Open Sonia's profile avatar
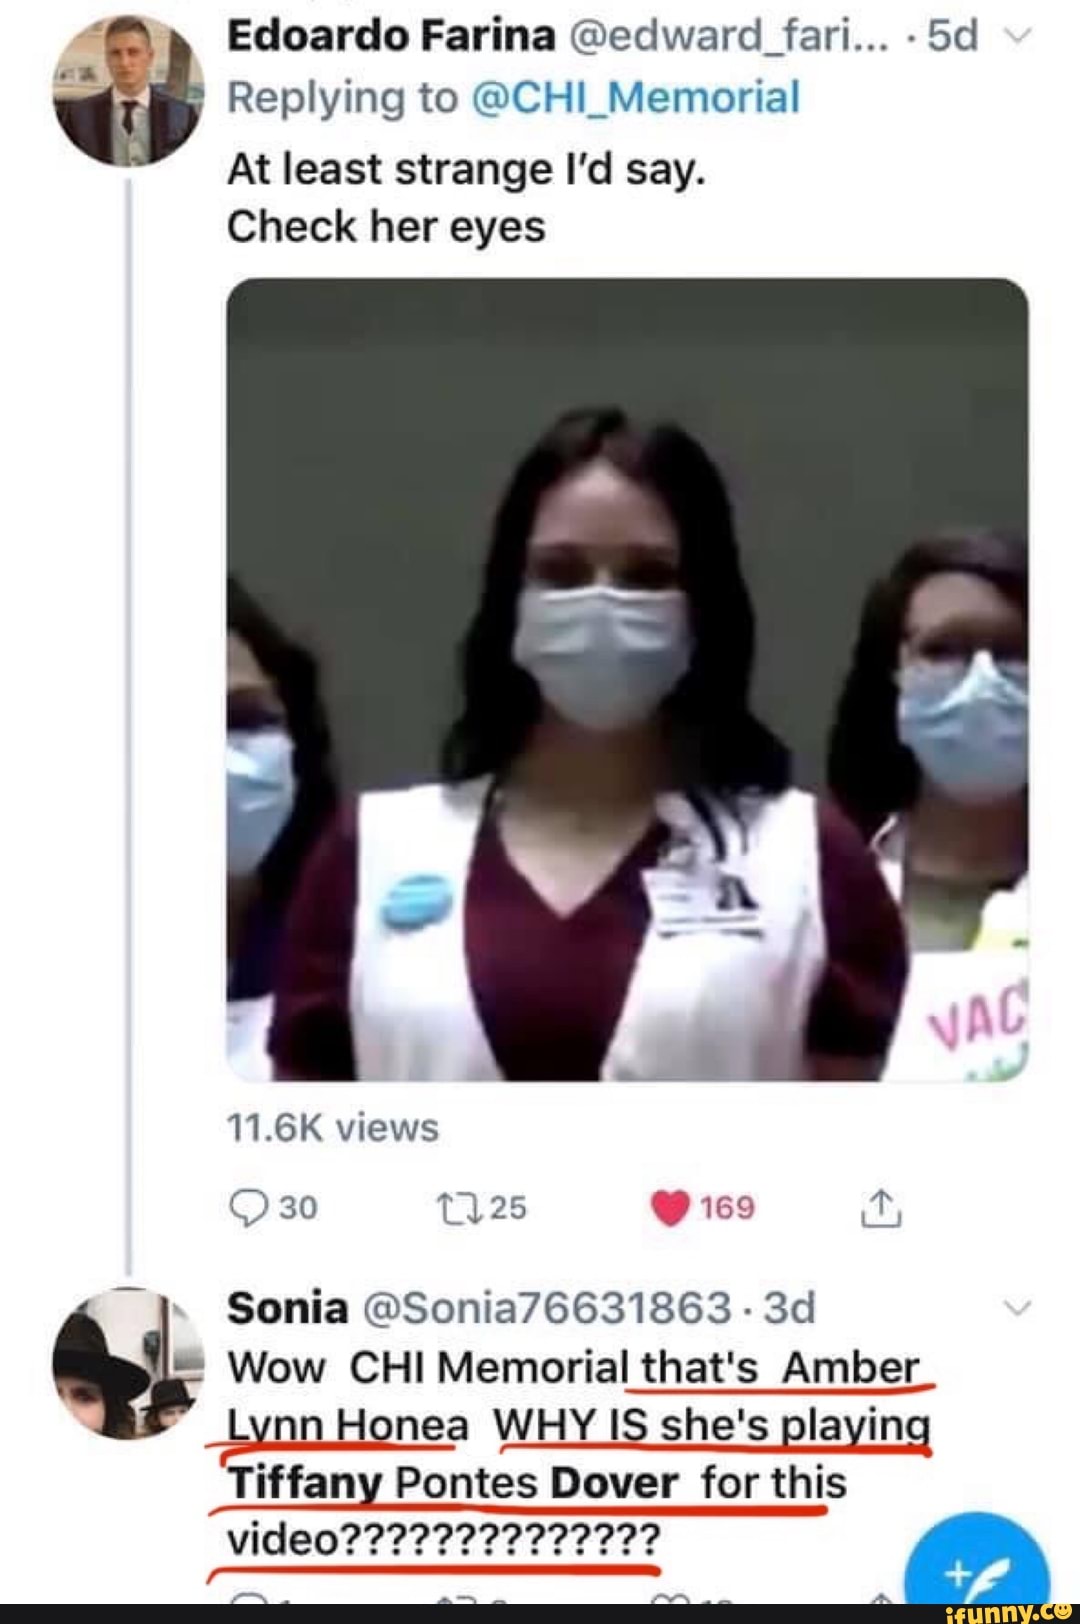 128,1362
